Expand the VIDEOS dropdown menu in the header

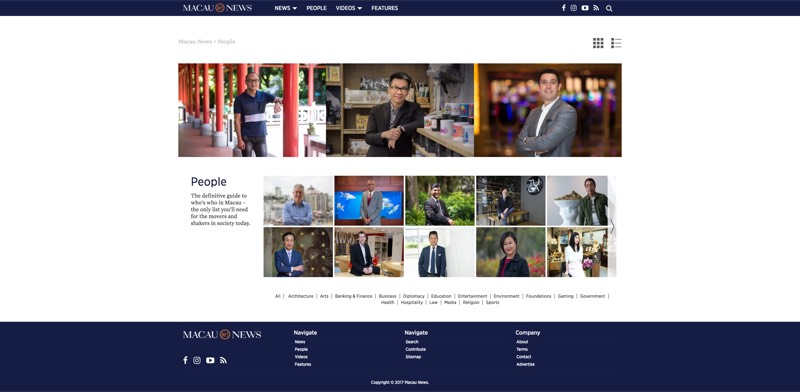tap(349, 8)
